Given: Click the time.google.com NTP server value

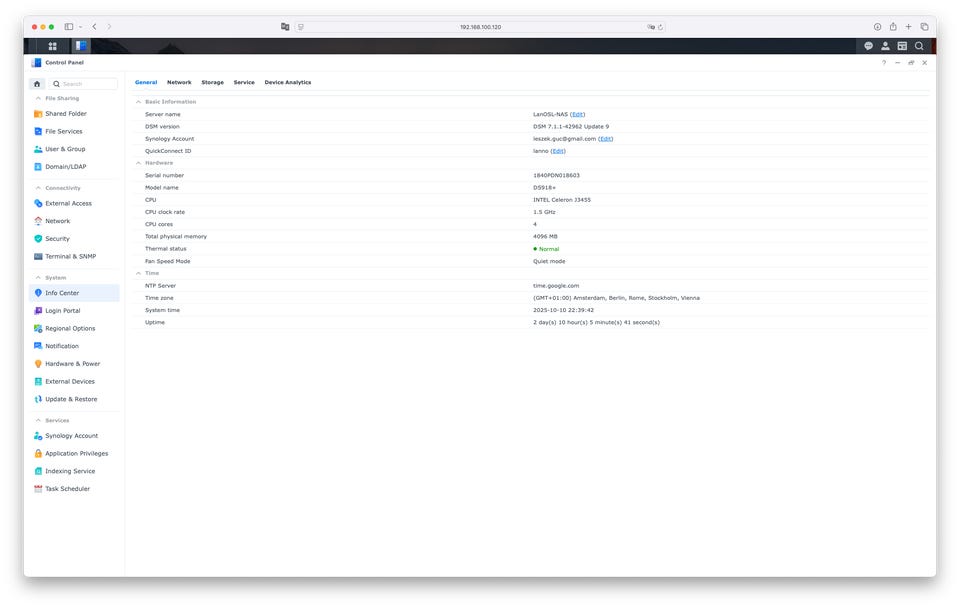Looking at the screenshot, I should [556, 286].
